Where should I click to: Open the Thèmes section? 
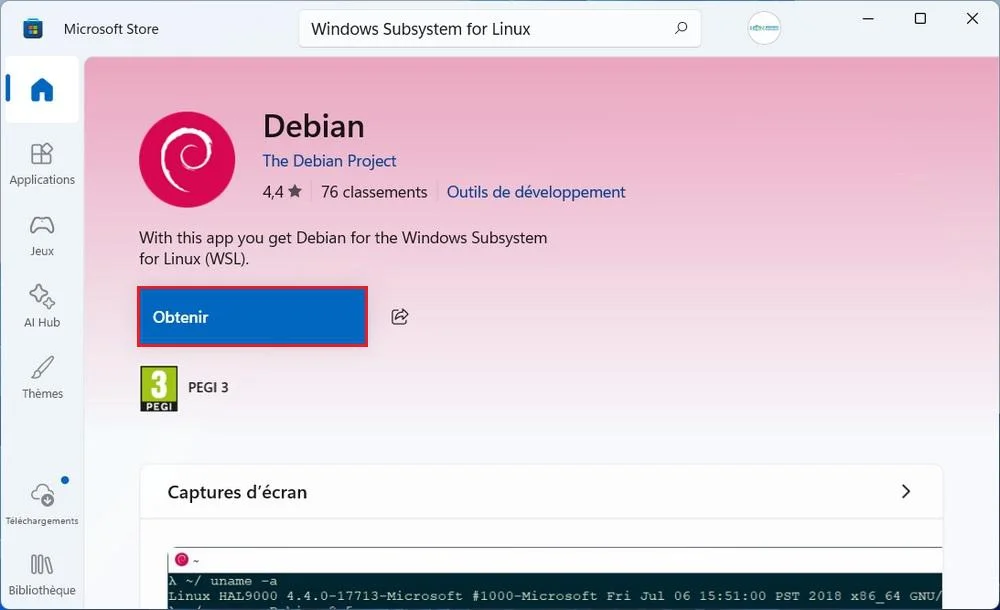[42, 378]
